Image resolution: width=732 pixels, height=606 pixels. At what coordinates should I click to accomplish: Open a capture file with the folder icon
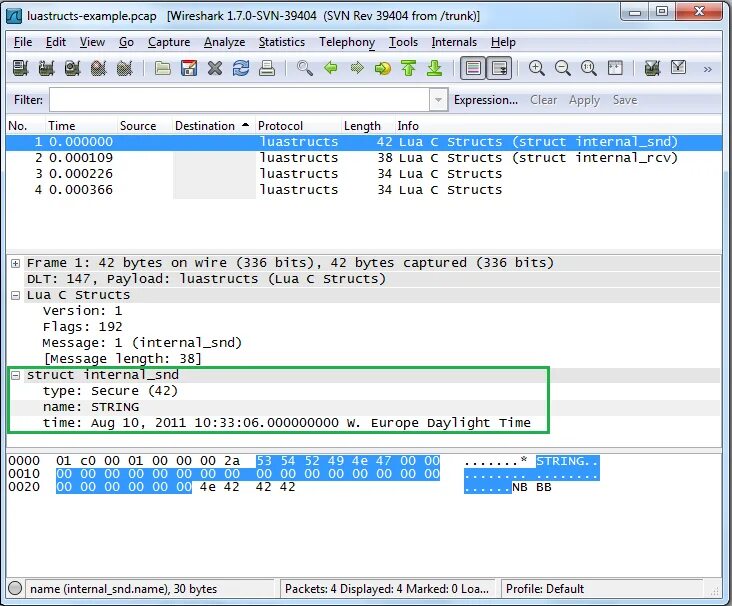pos(162,68)
